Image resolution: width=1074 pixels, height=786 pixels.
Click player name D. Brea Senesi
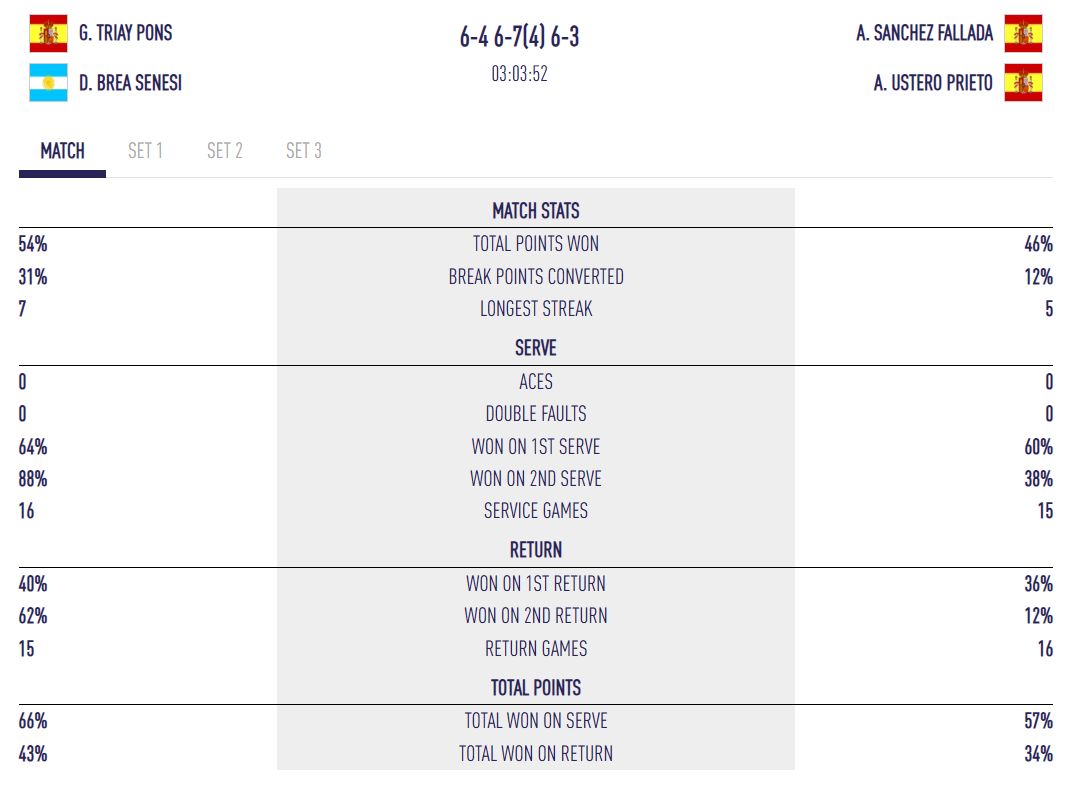click(131, 83)
